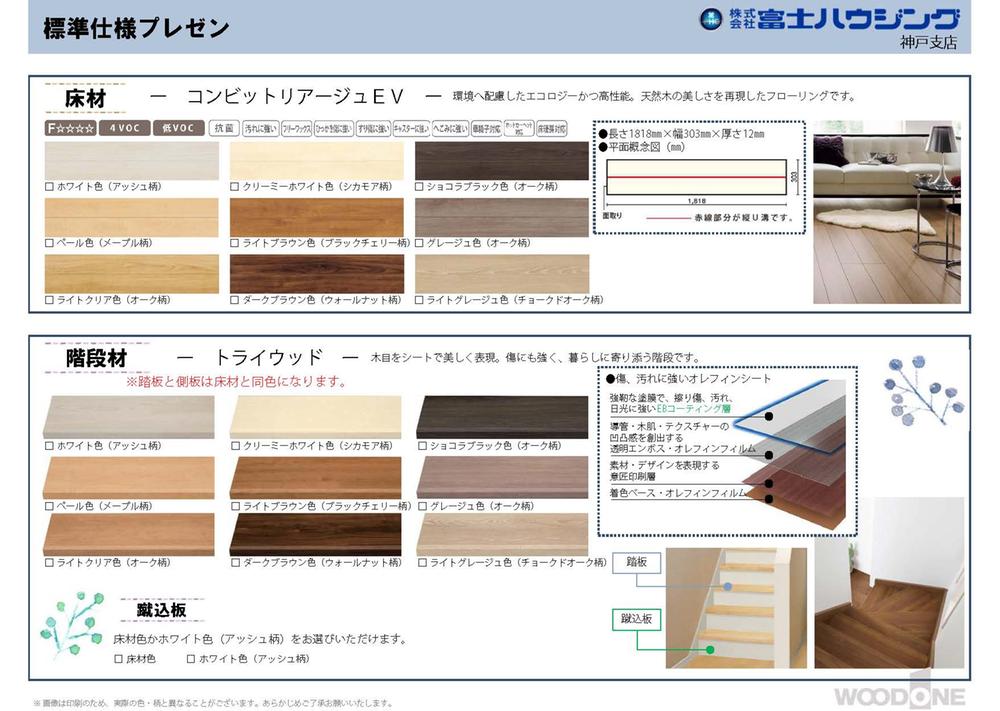1000x711 pixels.
Task: Pick the greige oak flooring swatch in 床材
Action: click(x=502, y=217)
